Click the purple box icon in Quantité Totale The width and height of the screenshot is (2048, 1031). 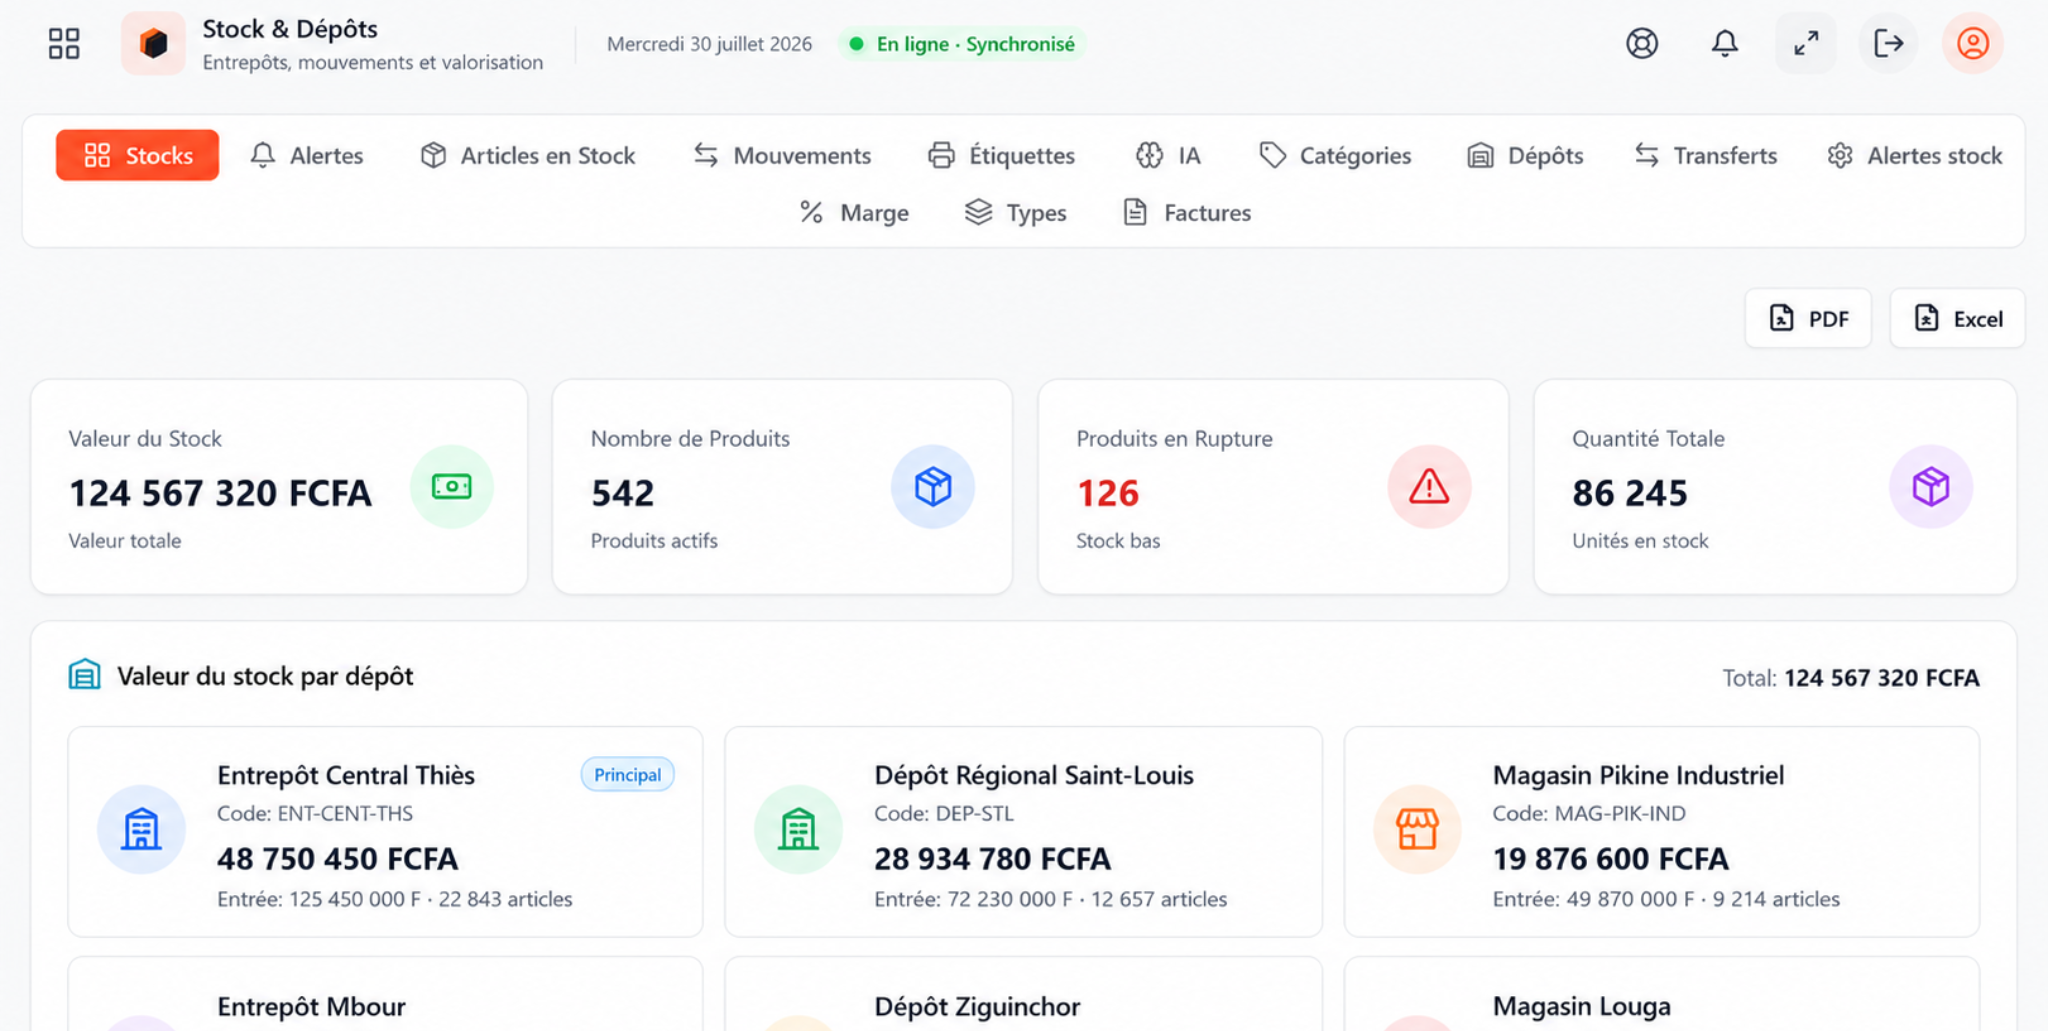1931,487
